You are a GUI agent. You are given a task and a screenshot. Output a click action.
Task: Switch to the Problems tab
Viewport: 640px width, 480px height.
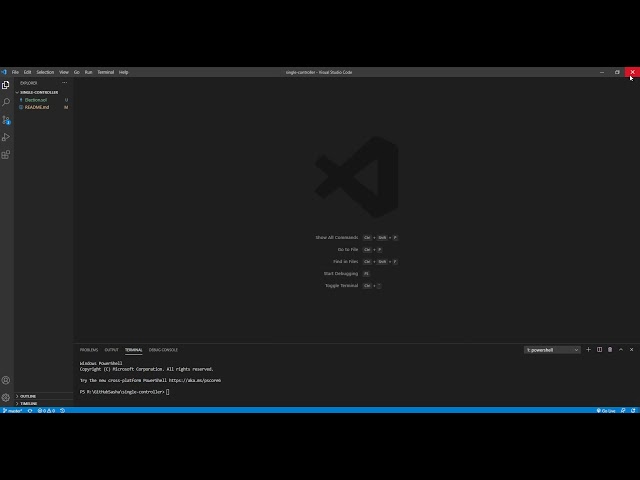[x=89, y=350]
